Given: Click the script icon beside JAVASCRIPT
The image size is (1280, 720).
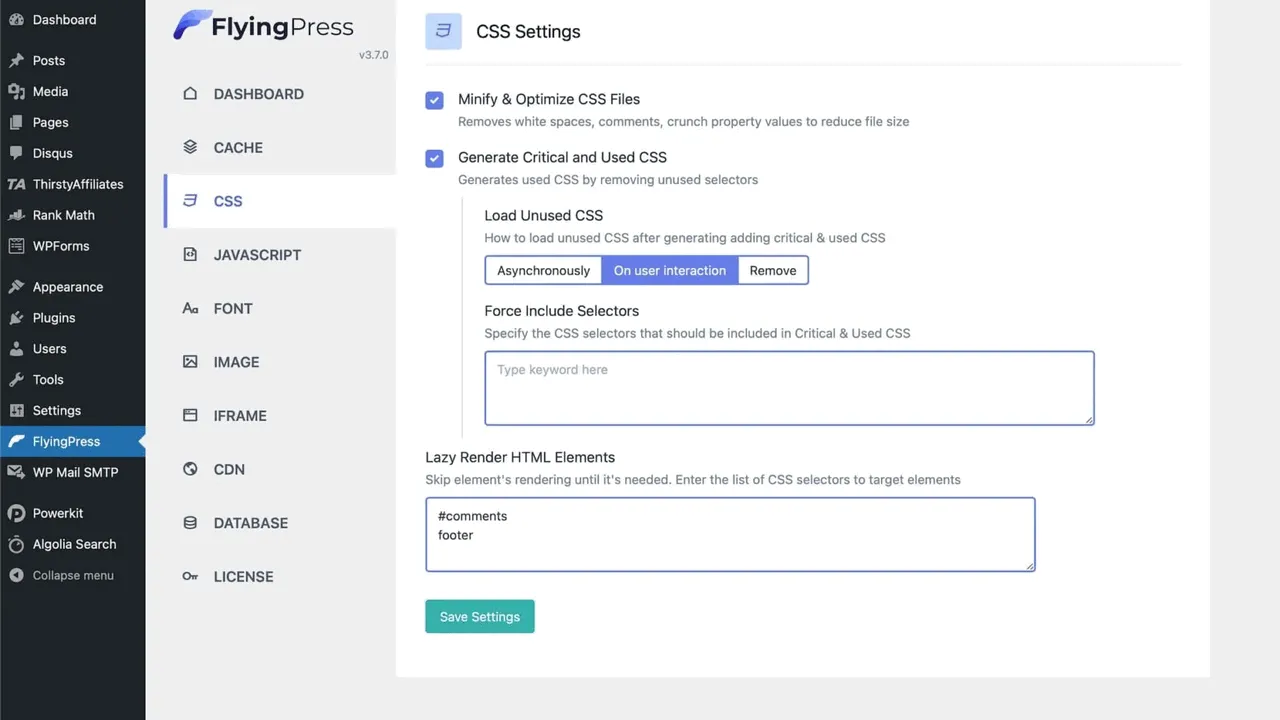Looking at the screenshot, I should pos(190,255).
